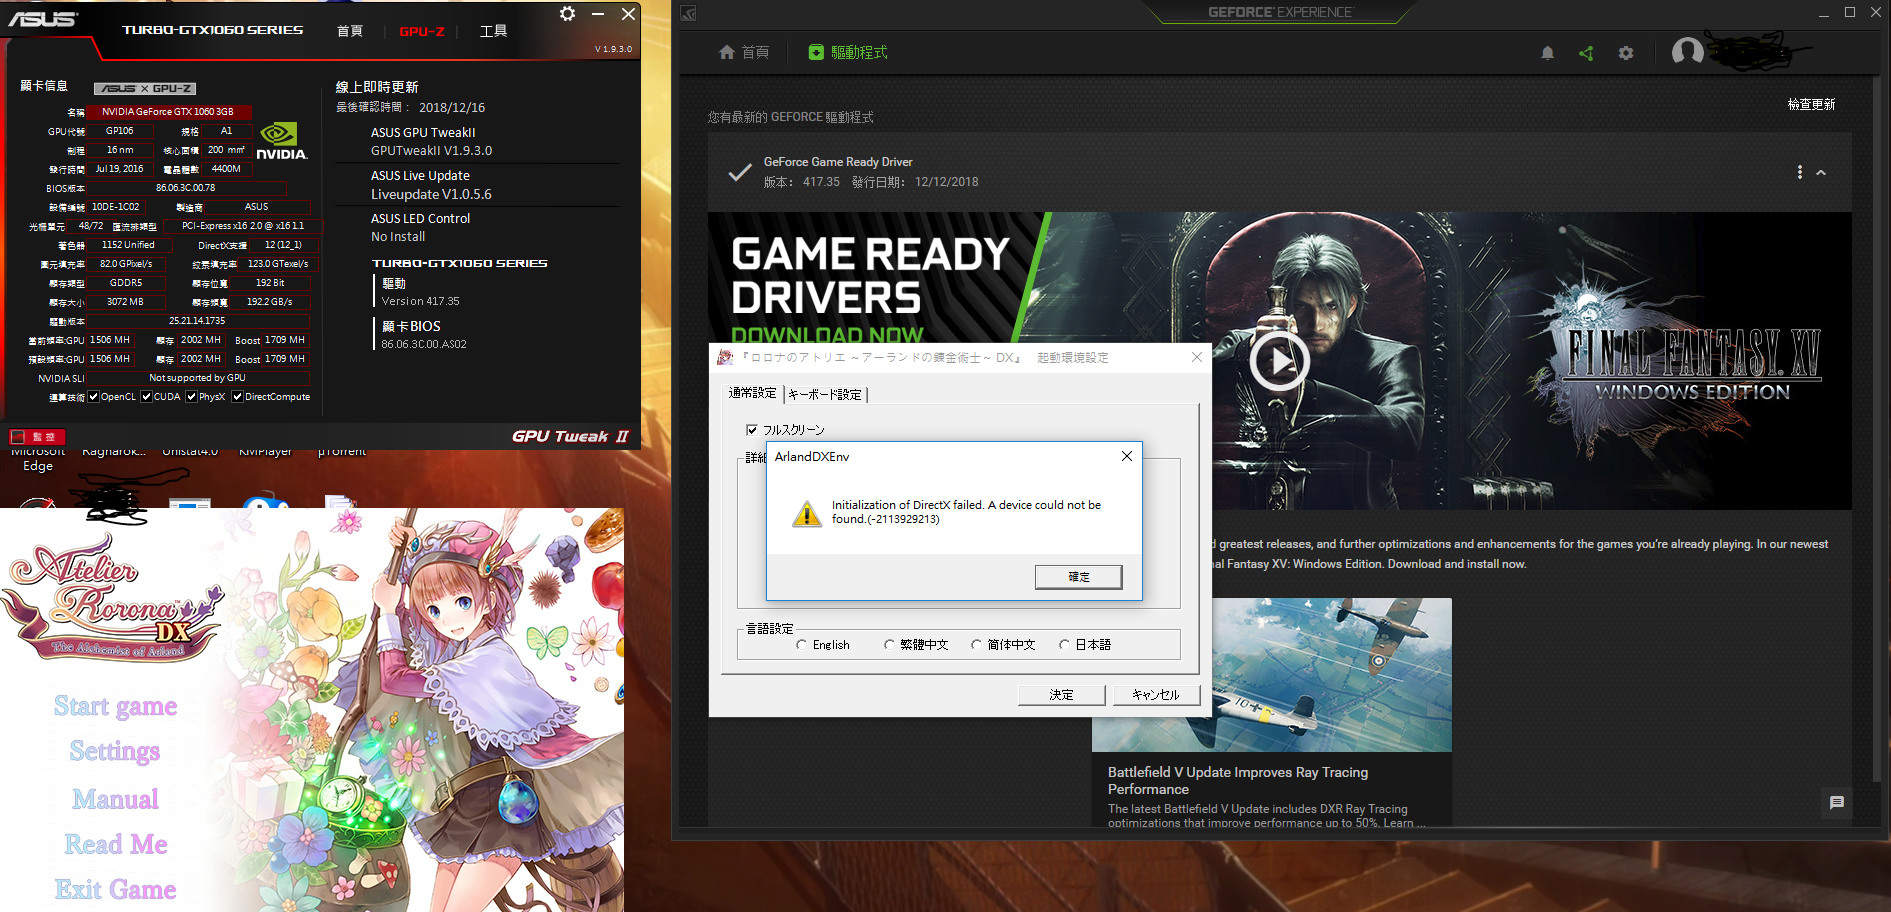Toggle the CUDA checkbox in GPU-Z
This screenshot has height=912, width=1891.
(x=147, y=397)
